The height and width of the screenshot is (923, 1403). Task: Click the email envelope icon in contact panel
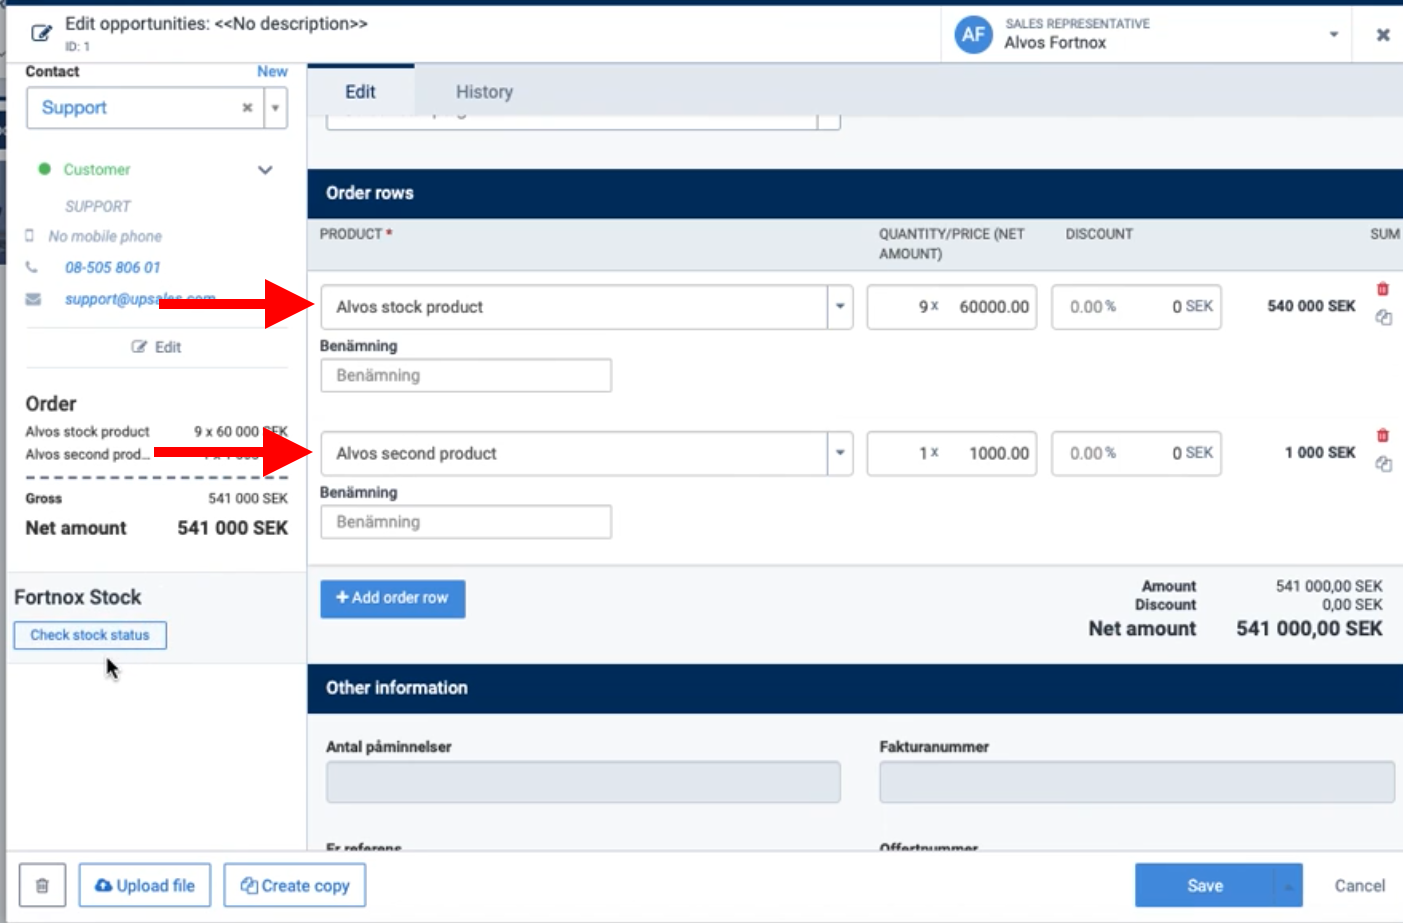[x=33, y=299]
